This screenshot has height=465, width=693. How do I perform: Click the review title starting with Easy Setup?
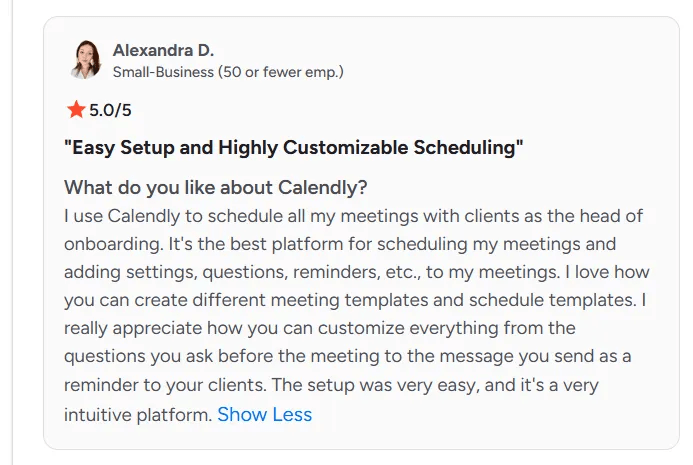tap(293, 148)
